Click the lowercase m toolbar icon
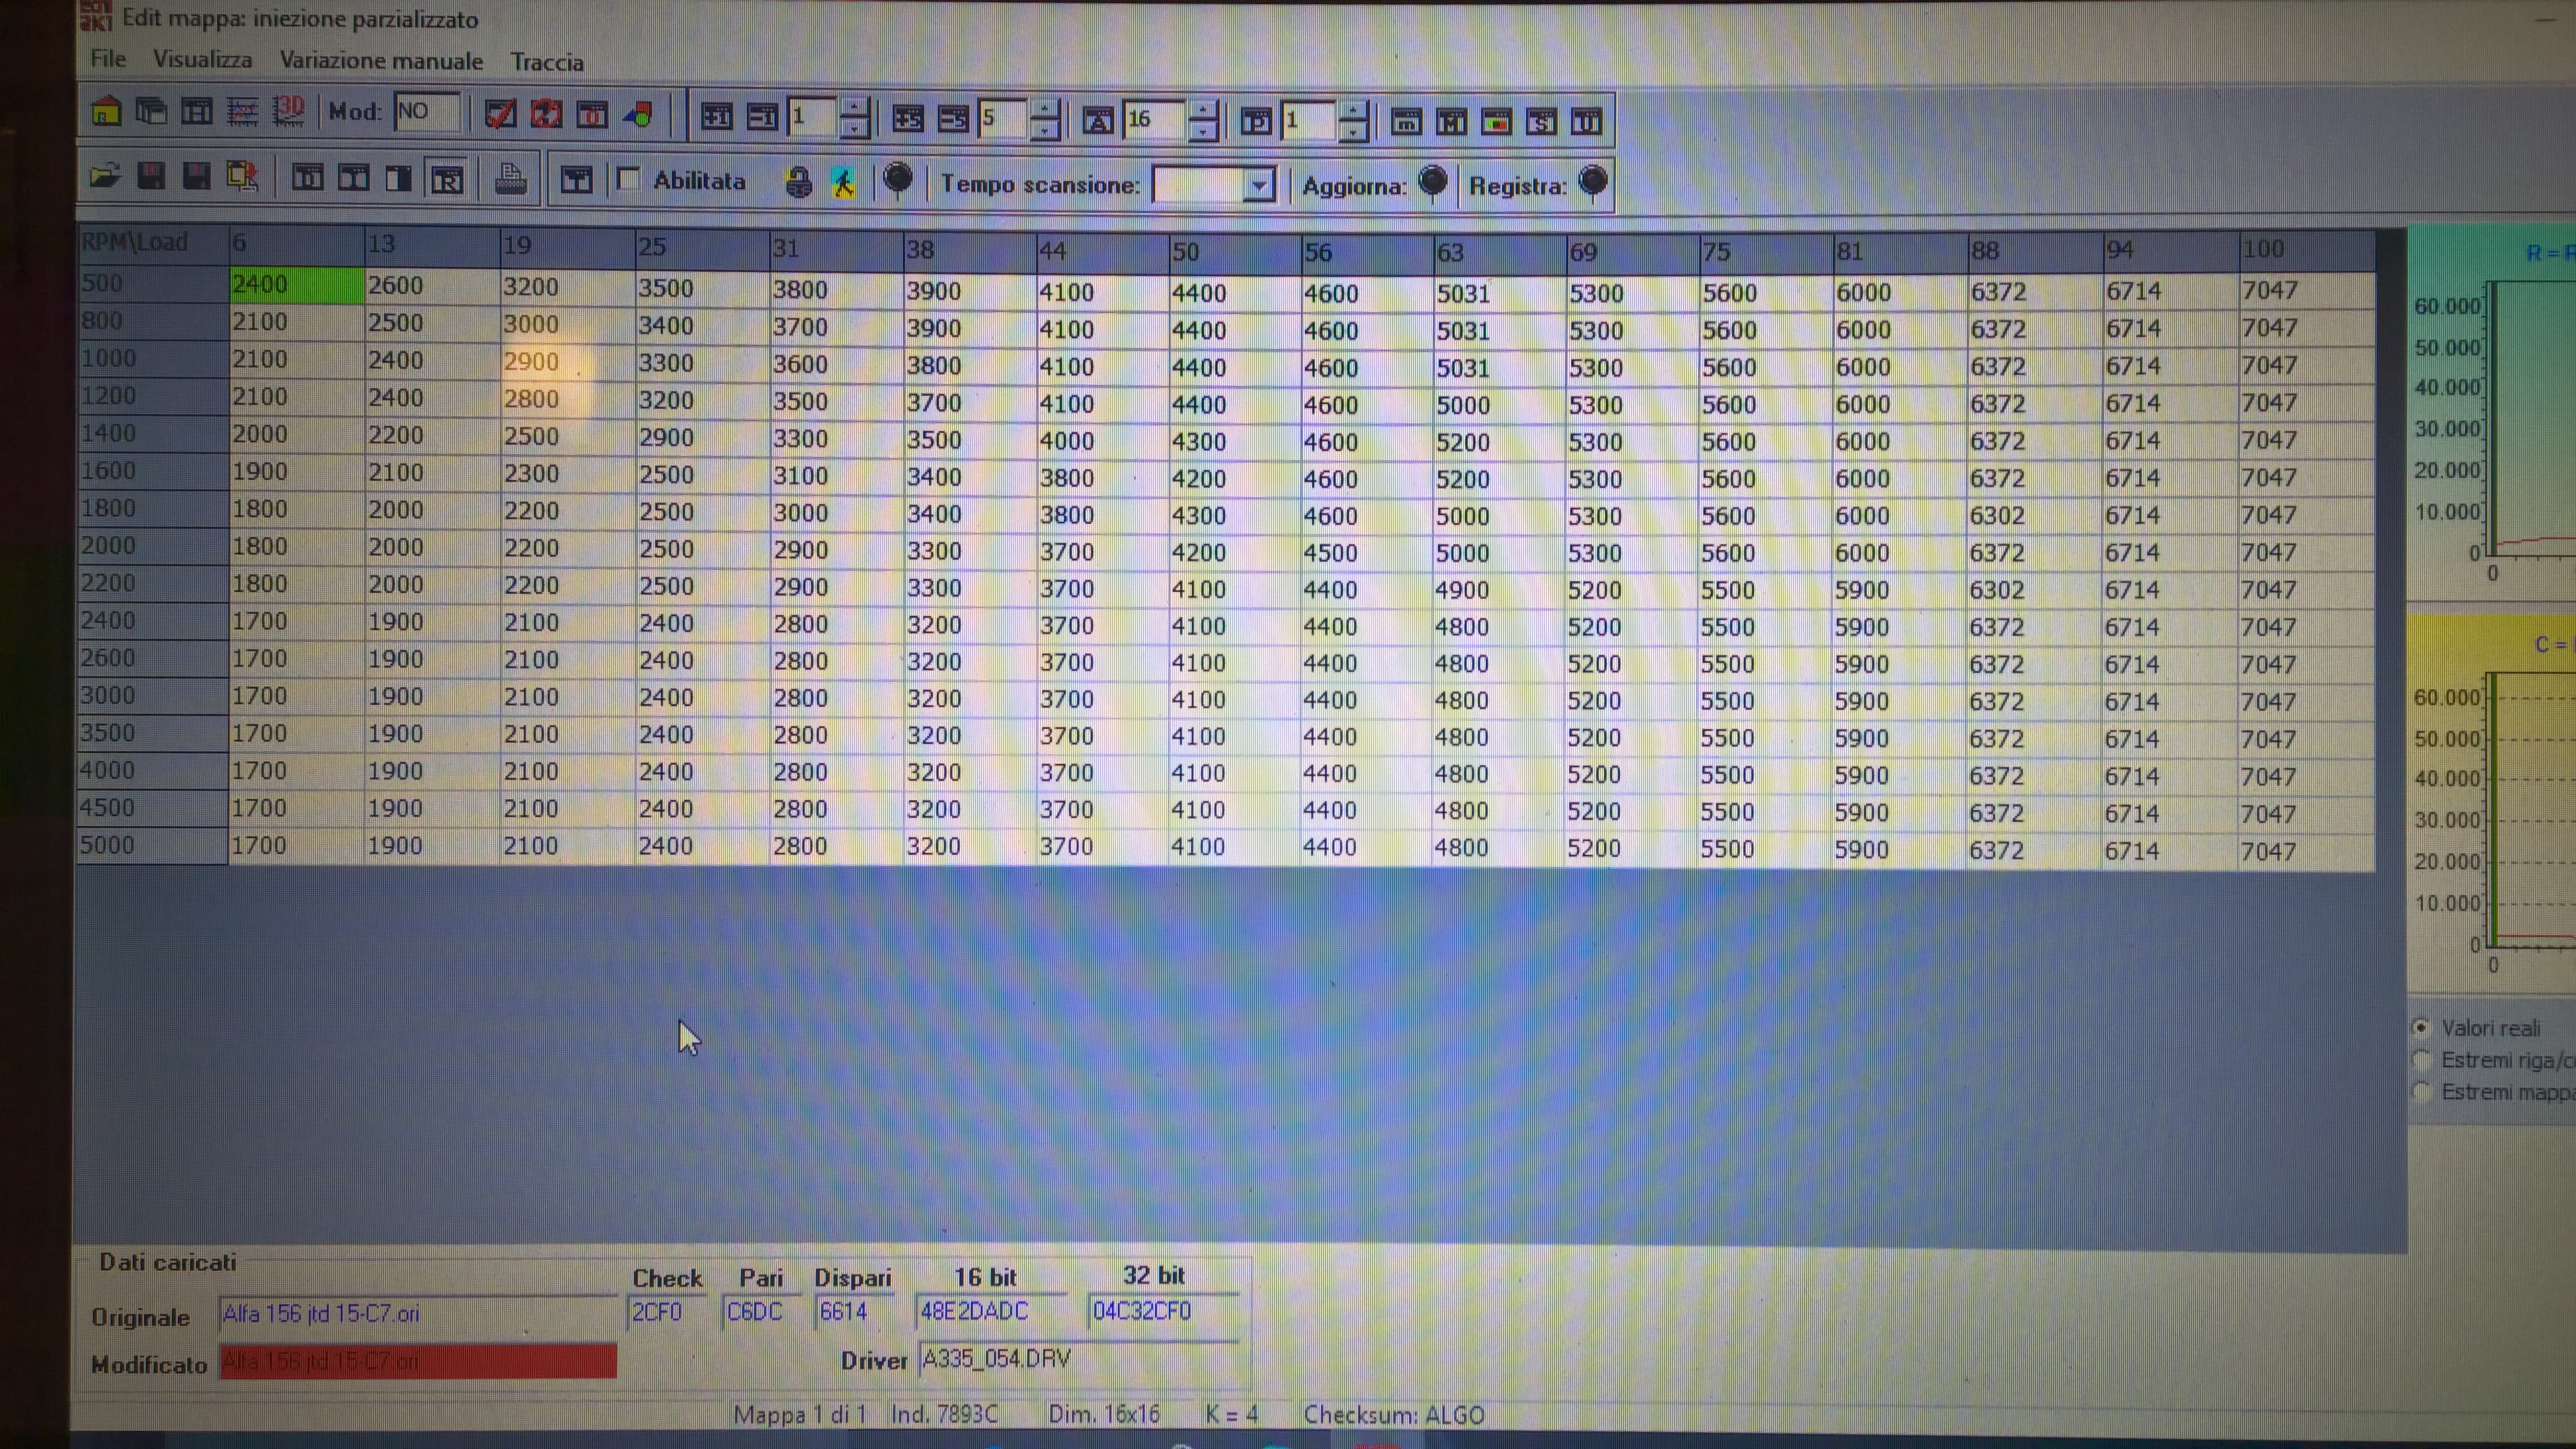This screenshot has height=1449, width=2576. [1406, 122]
